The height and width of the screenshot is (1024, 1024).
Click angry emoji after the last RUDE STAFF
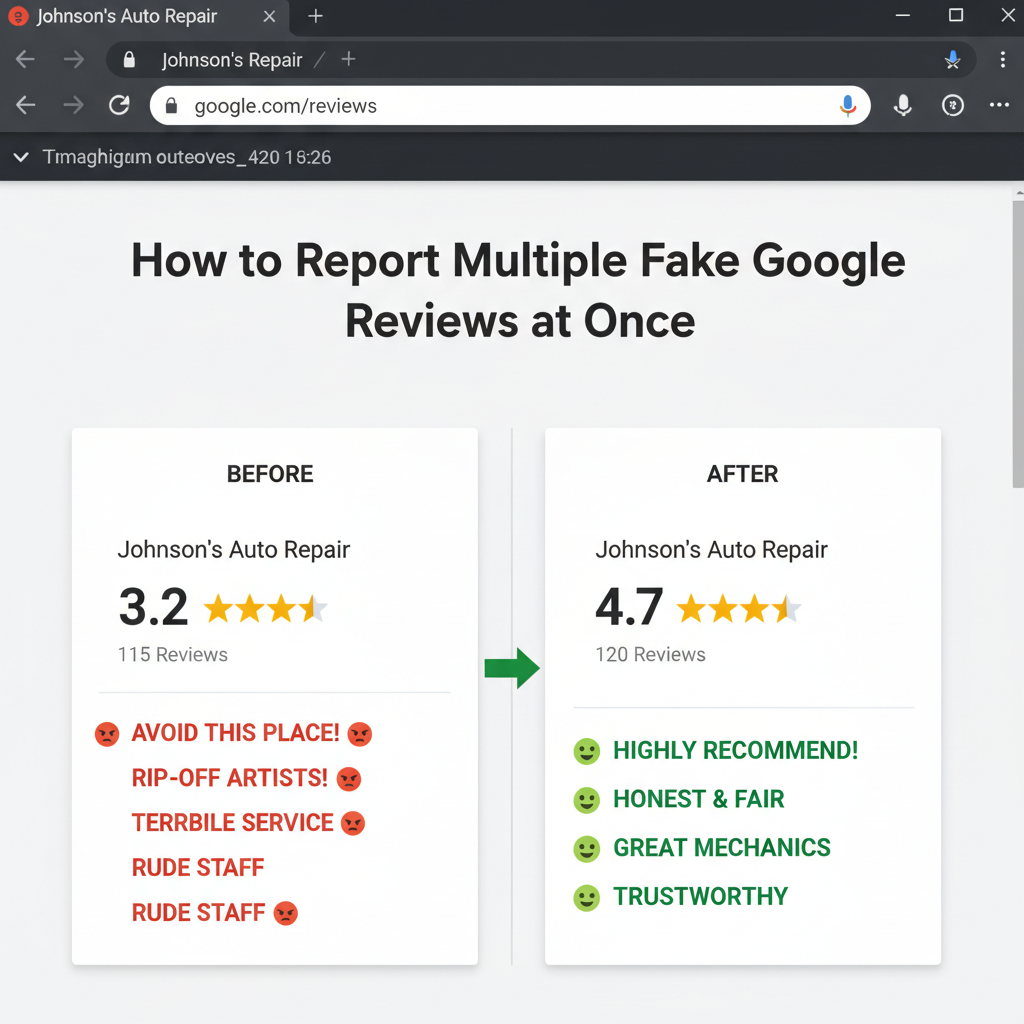click(x=285, y=913)
